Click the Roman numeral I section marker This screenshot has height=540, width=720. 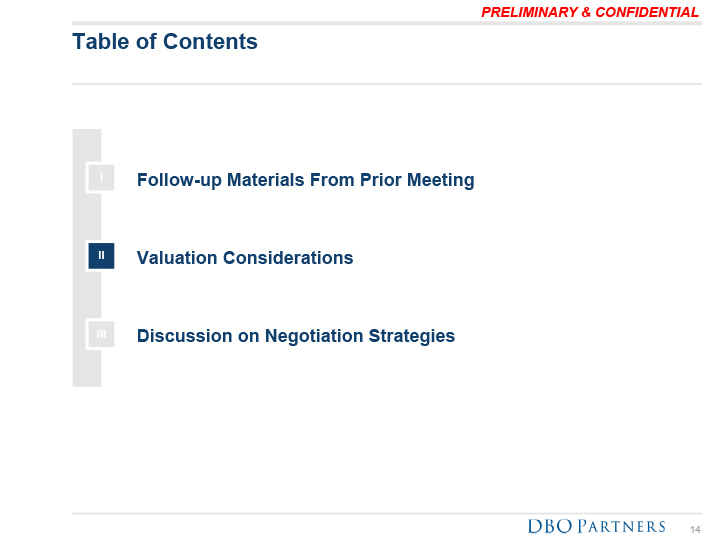pos(101,178)
